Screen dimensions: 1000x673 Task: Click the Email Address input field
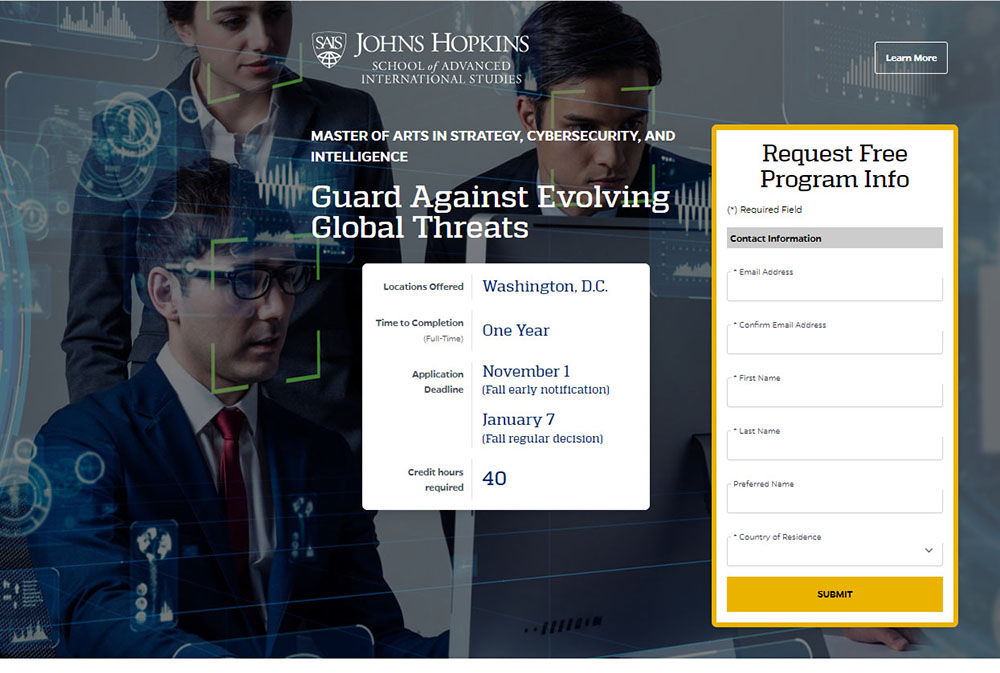(x=834, y=288)
